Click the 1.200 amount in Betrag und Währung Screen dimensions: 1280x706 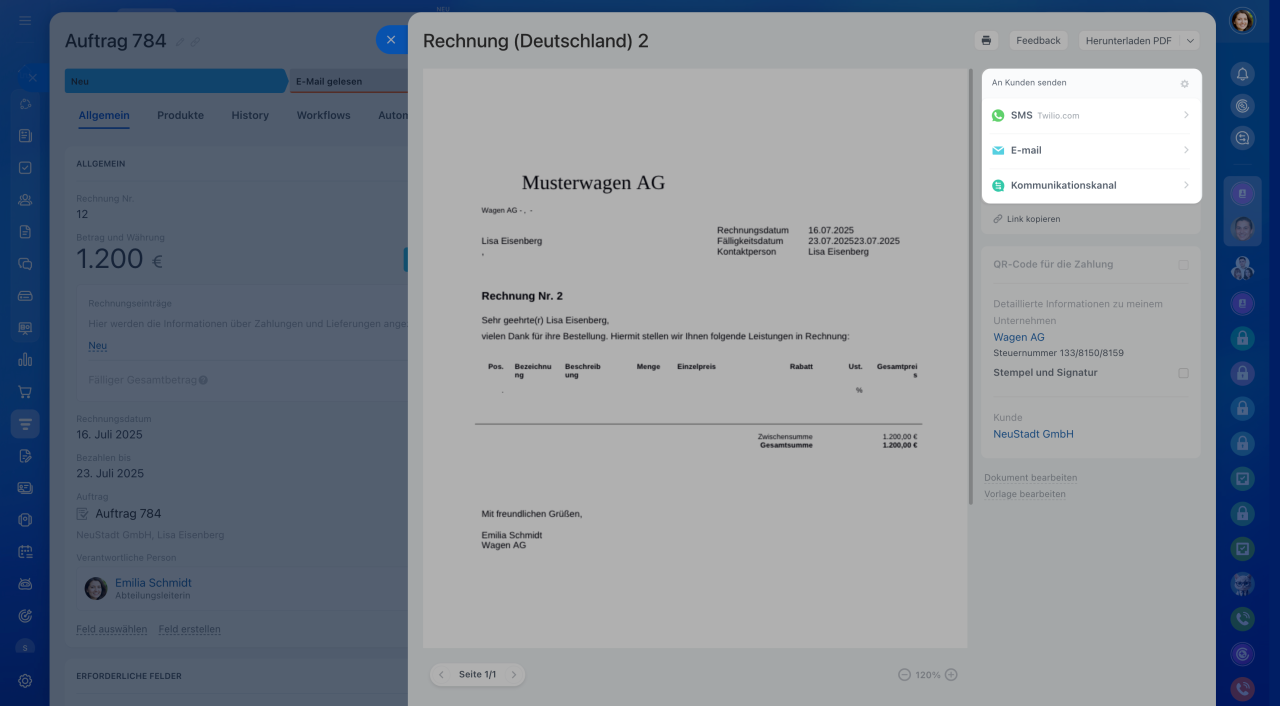point(110,259)
